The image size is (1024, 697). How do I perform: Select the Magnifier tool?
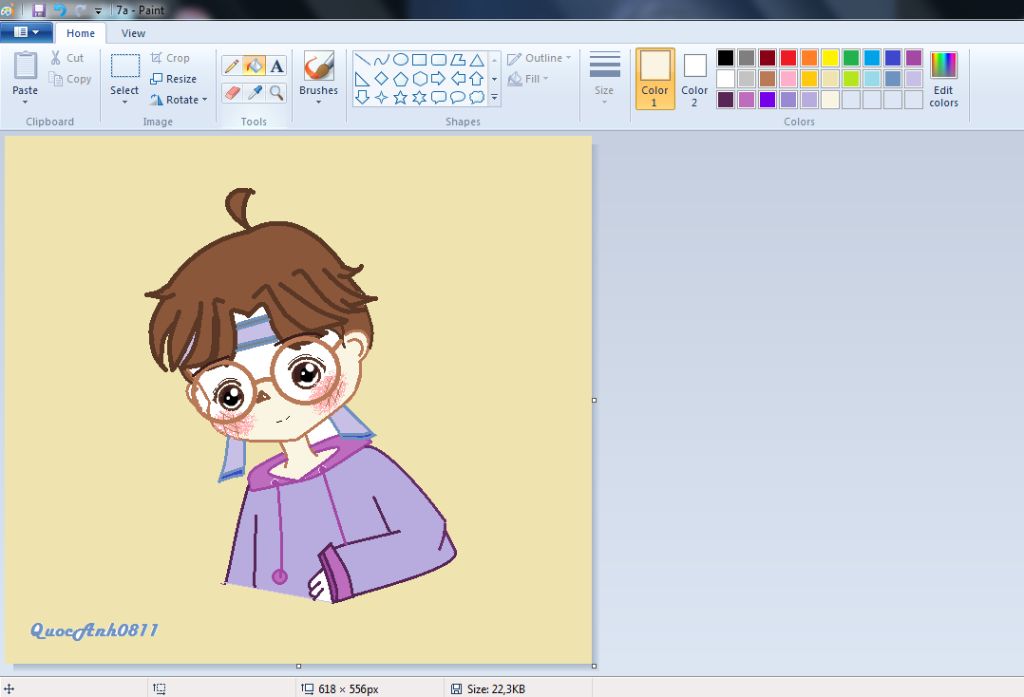click(276, 93)
